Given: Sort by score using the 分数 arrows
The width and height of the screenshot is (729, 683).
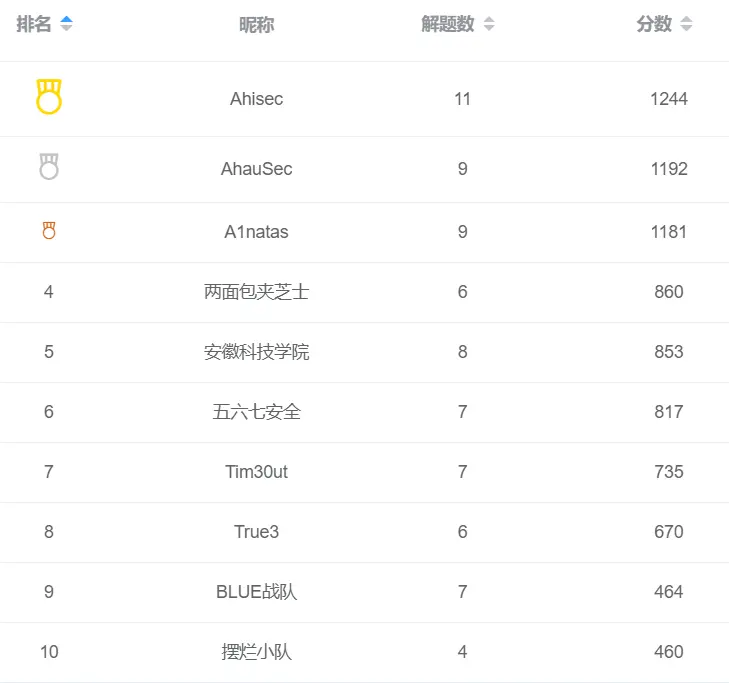Looking at the screenshot, I should (x=686, y=25).
